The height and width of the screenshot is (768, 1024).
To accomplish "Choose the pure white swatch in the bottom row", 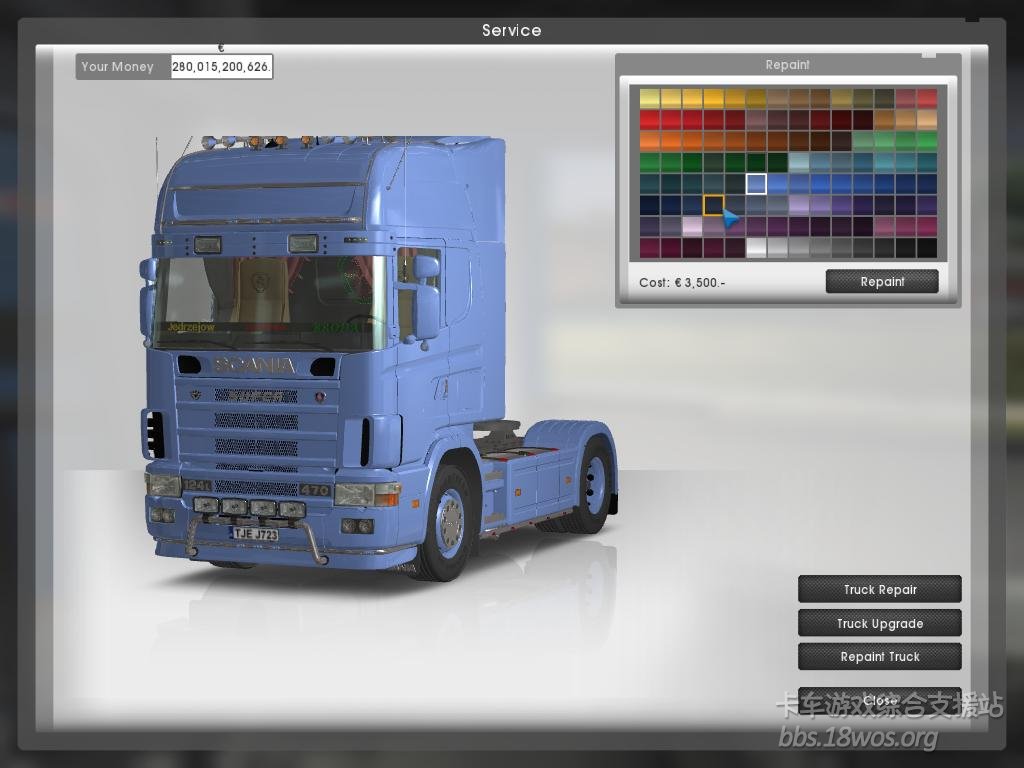I will tap(756, 248).
